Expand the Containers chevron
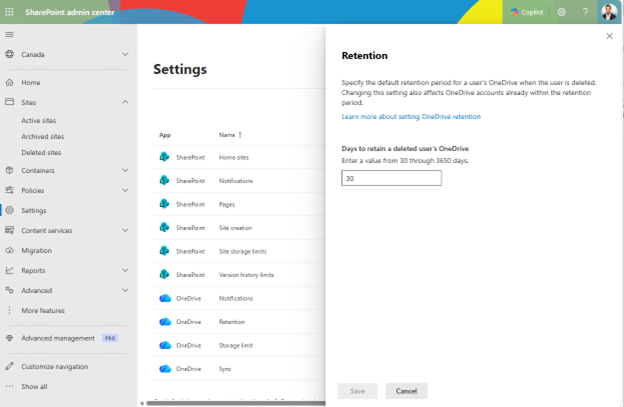The width and height of the screenshot is (624, 407). click(x=125, y=170)
